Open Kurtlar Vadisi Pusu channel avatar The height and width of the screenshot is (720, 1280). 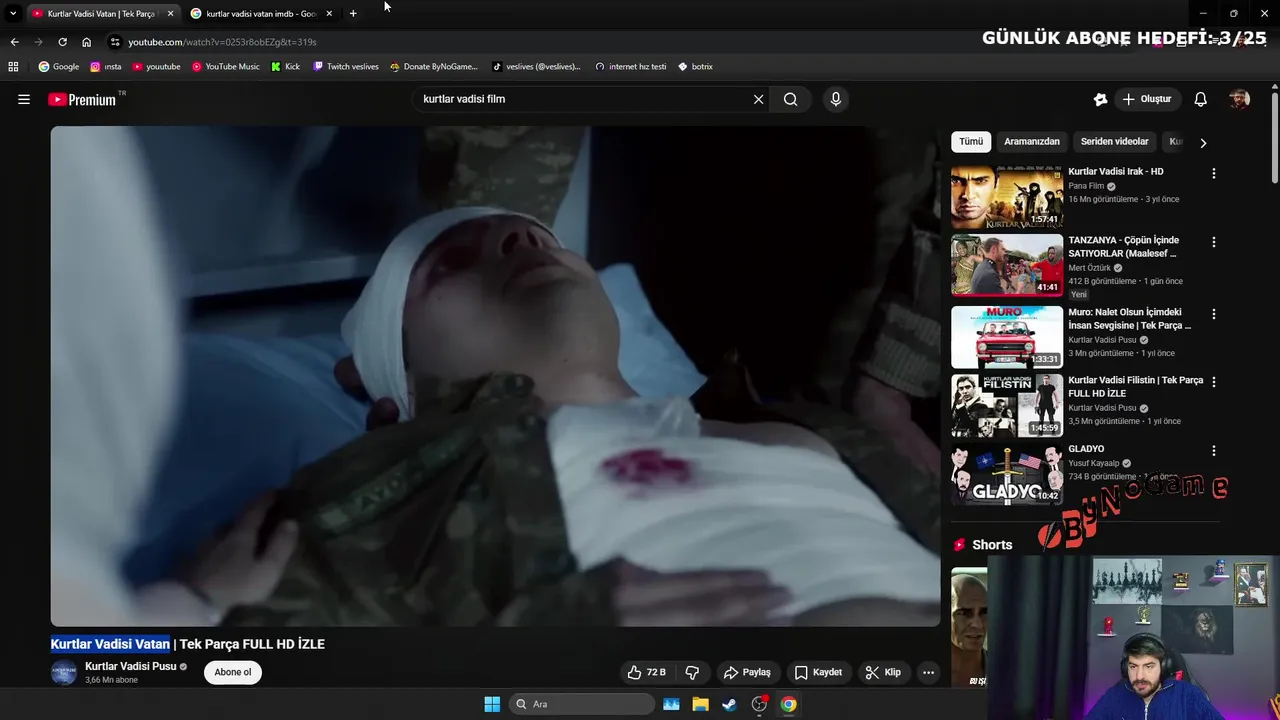[64, 672]
